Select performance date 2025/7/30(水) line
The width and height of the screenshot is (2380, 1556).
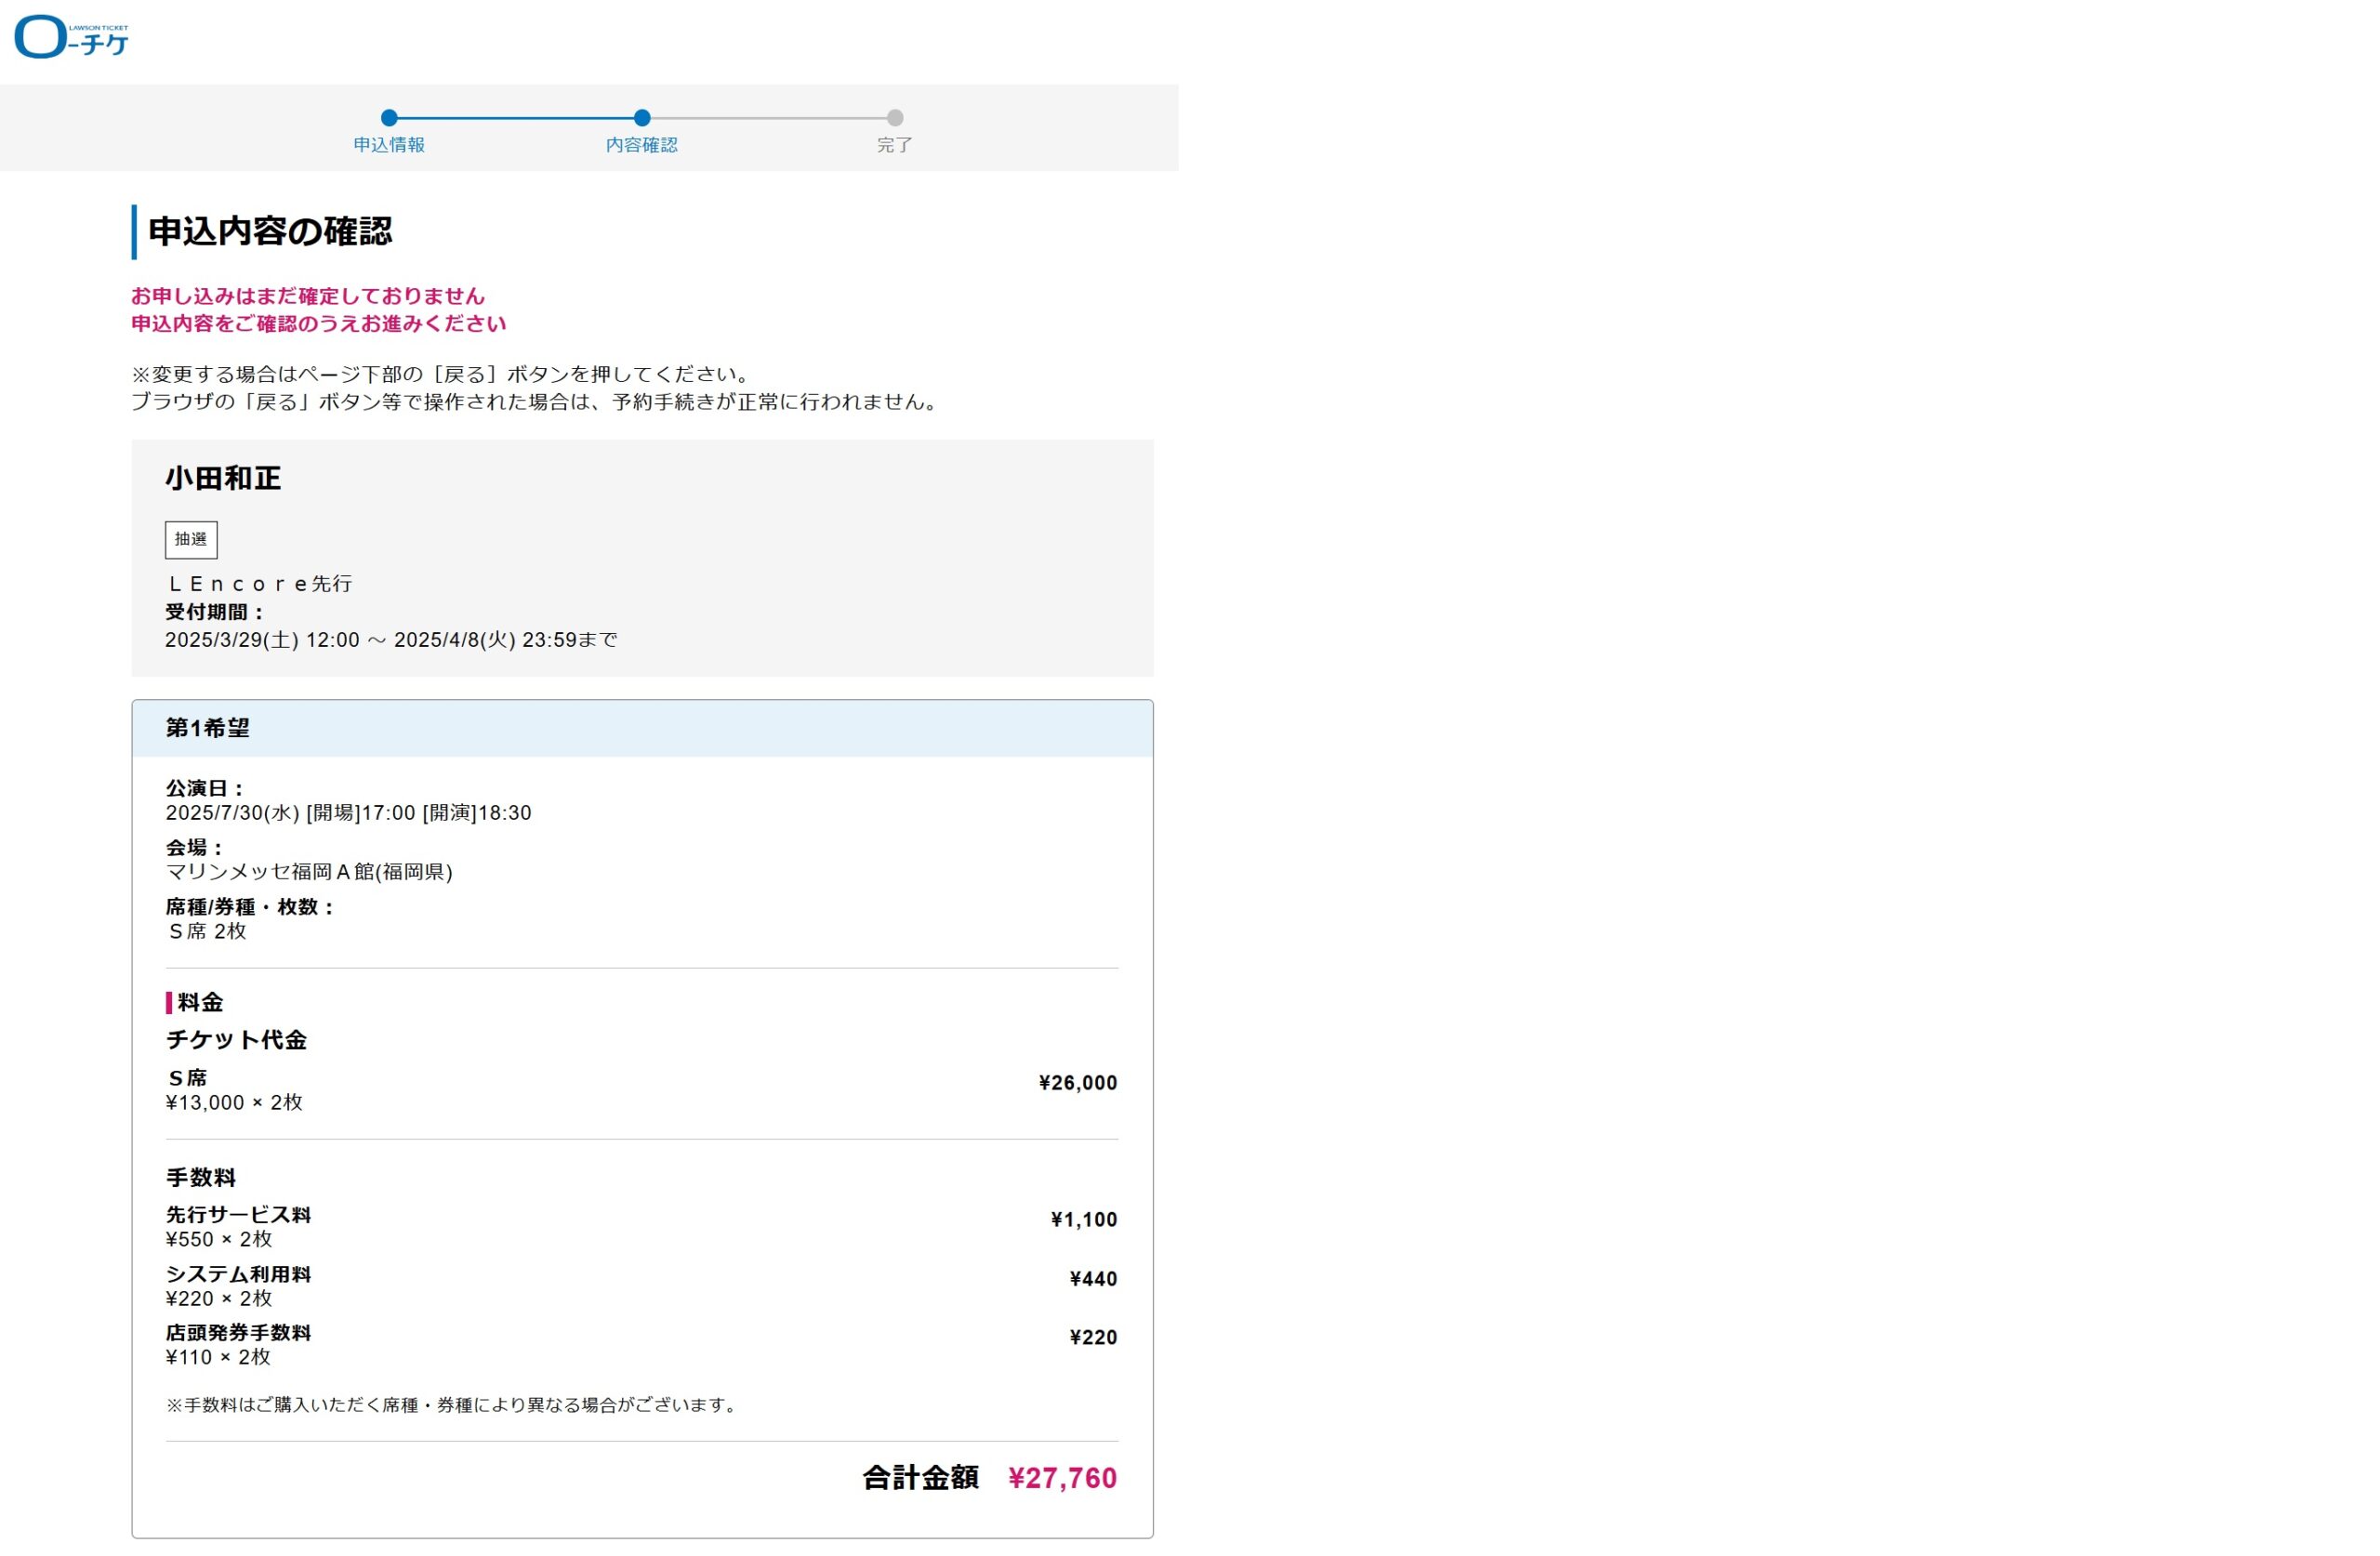coord(348,813)
